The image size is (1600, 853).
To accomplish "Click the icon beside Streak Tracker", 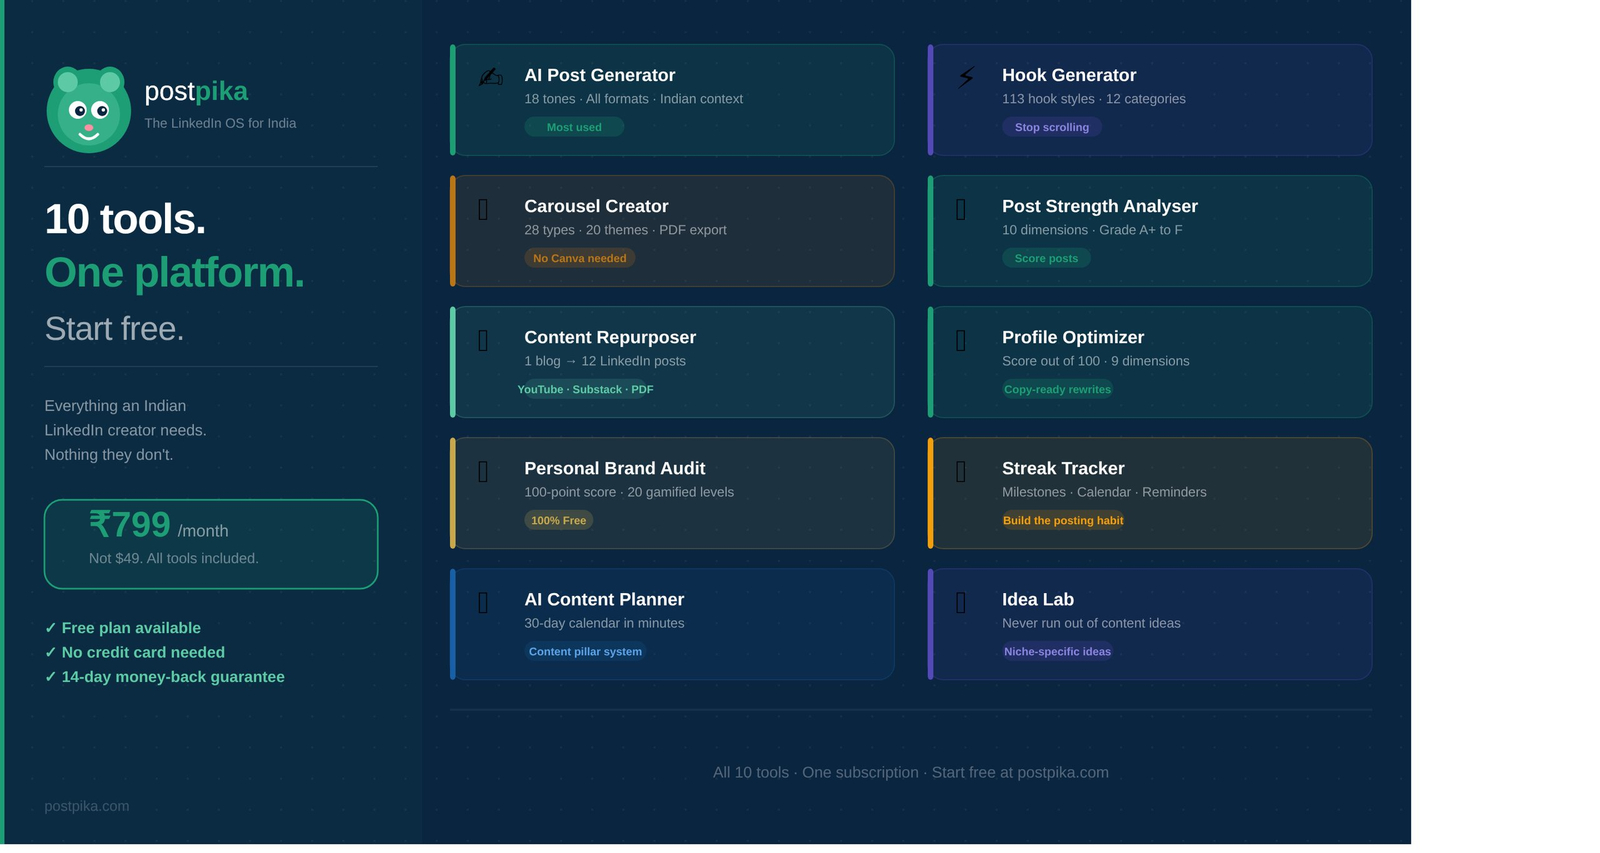I will pos(961,472).
